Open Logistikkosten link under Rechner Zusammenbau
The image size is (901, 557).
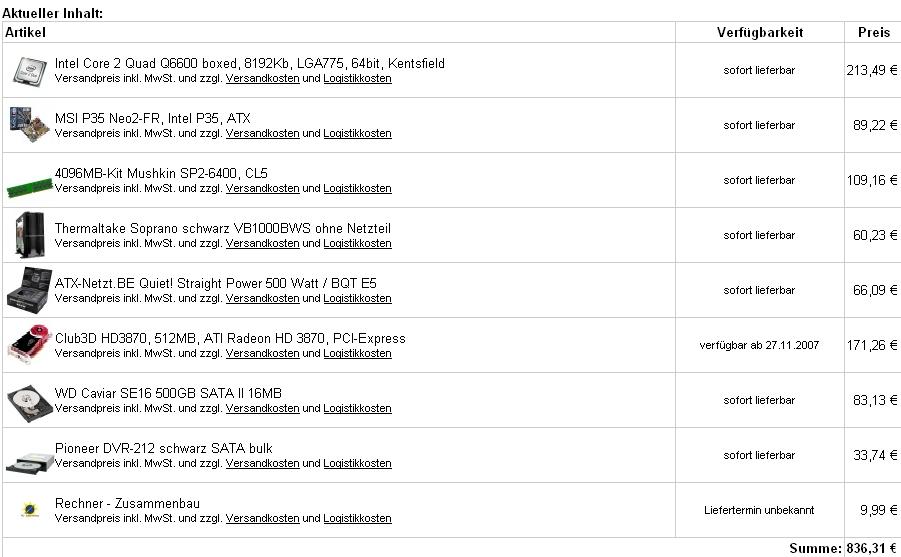click(x=357, y=518)
